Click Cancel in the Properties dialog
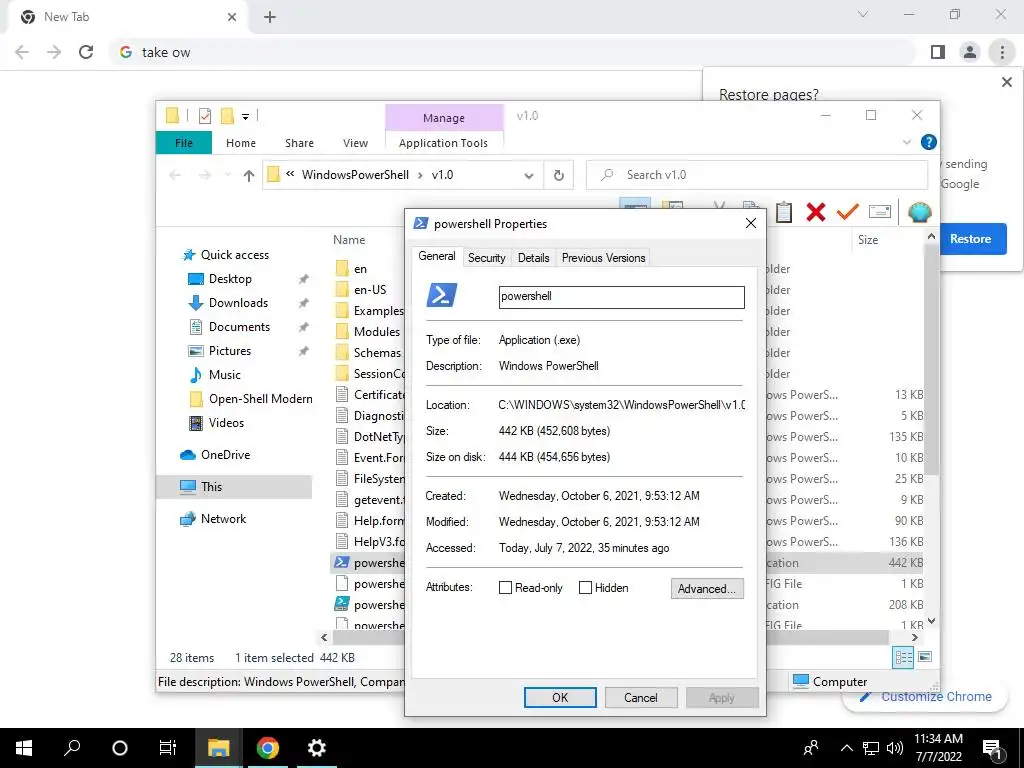This screenshot has width=1024, height=768. coord(641,697)
